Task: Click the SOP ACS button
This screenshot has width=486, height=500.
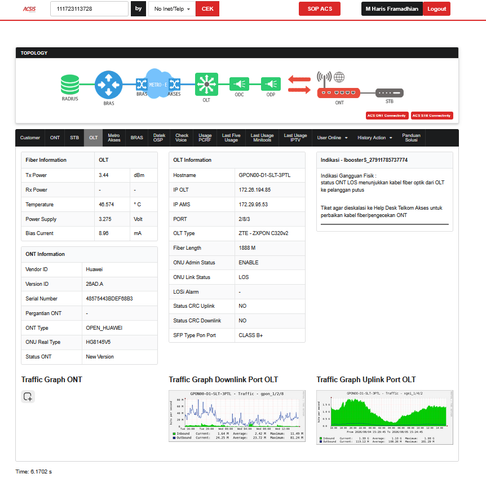Action: point(320,9)
